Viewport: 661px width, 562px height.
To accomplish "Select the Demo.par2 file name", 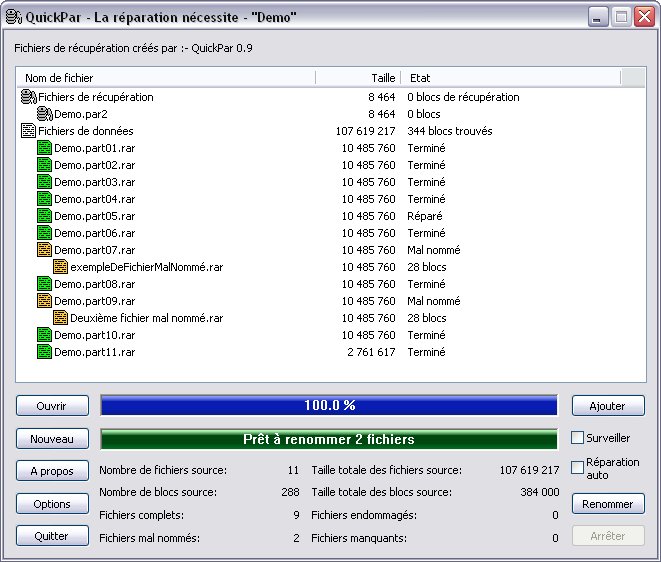I will (81, 114).
